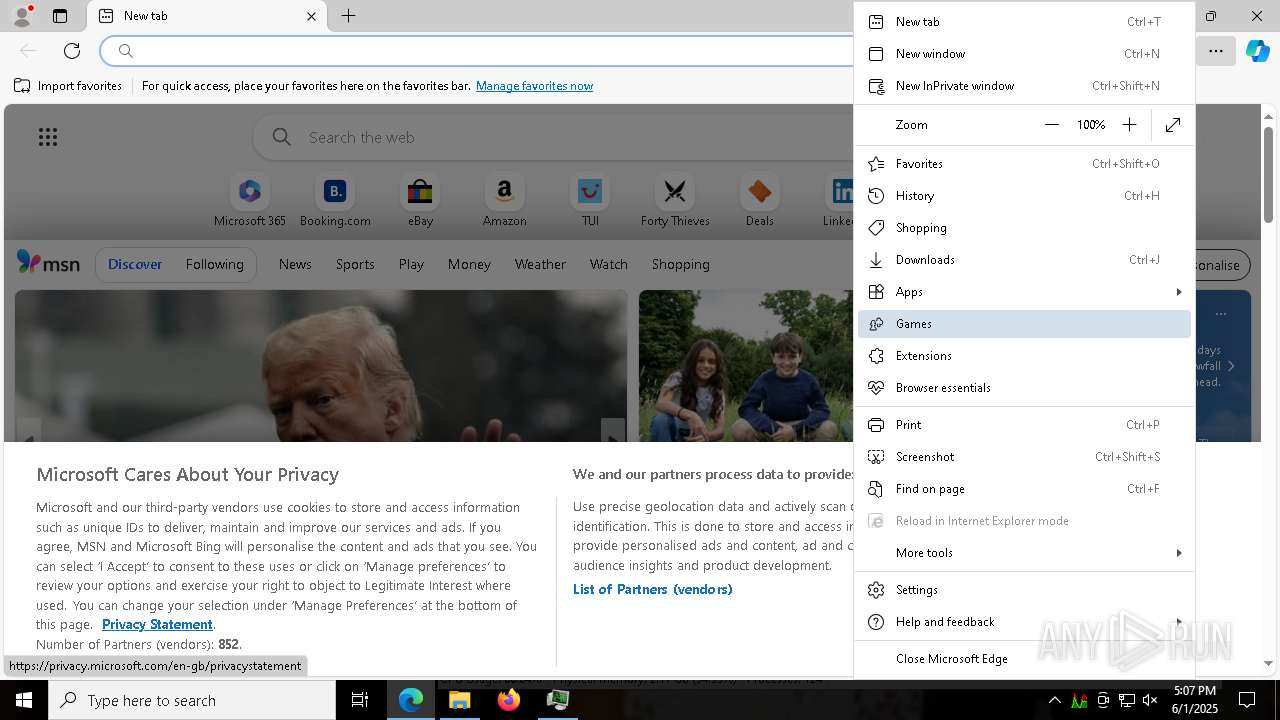Image resolution: width=1280 pixels, height=720 pixels.
Task: Open Deals shortcut
Action: (x=760, y=200)
